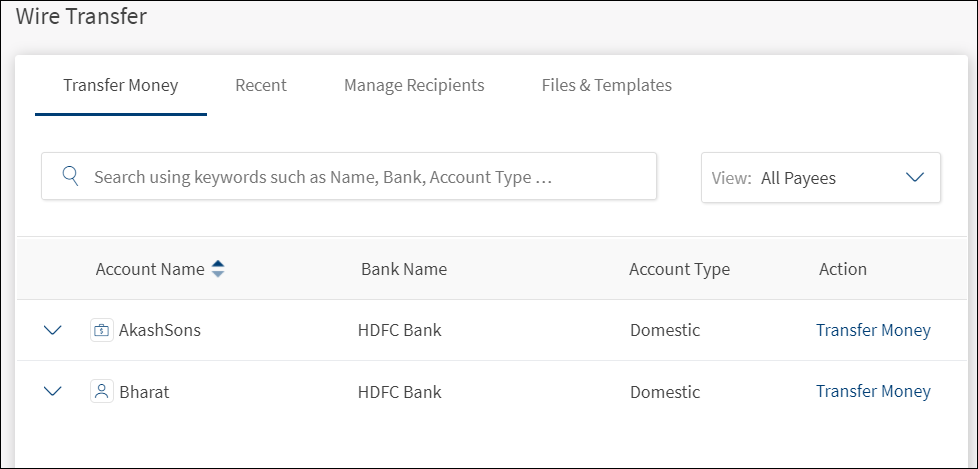The height and width of the screenshot is (469, 978).
Task: Click the Account Name column header
Action: pos(150,269)
